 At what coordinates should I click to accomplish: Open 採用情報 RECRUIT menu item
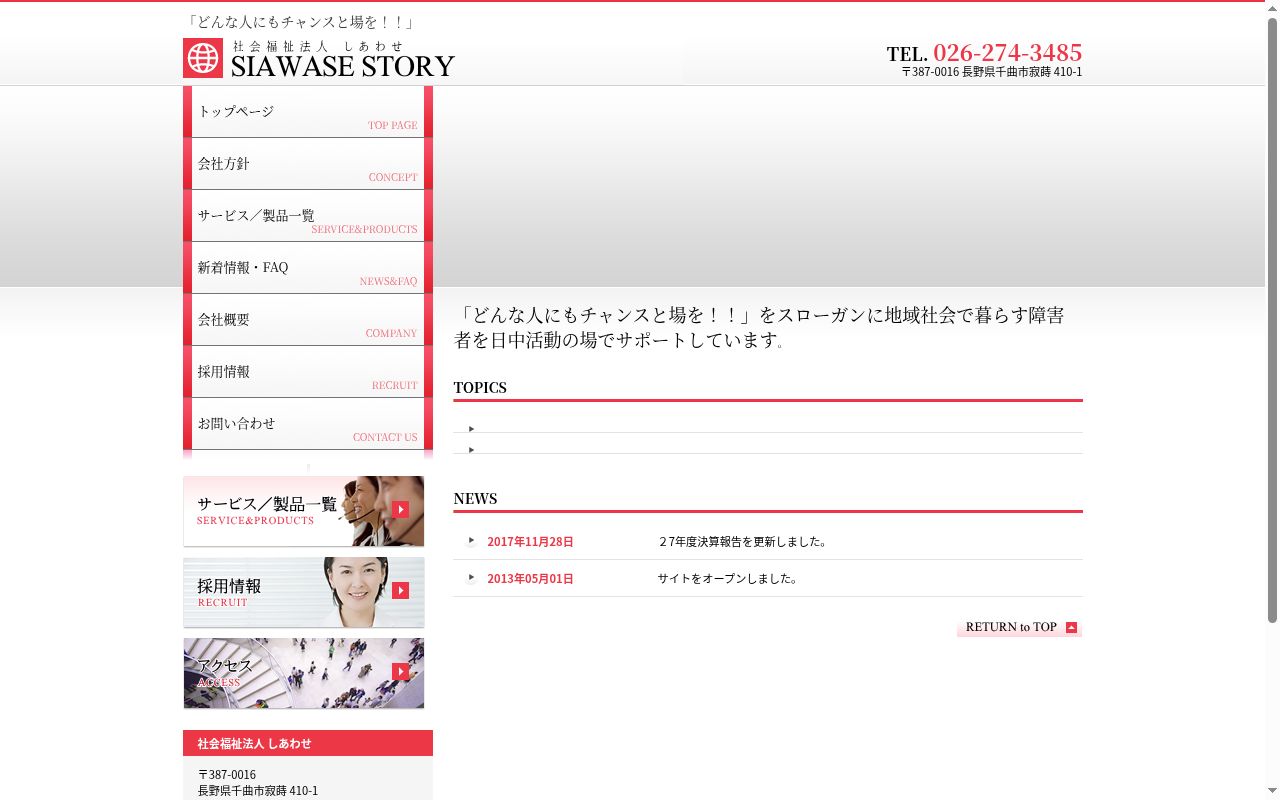[308, 372]
